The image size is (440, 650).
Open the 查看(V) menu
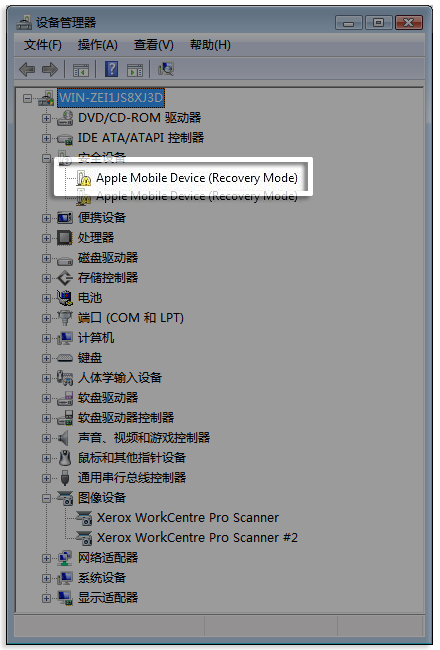(x=153, y=45)
